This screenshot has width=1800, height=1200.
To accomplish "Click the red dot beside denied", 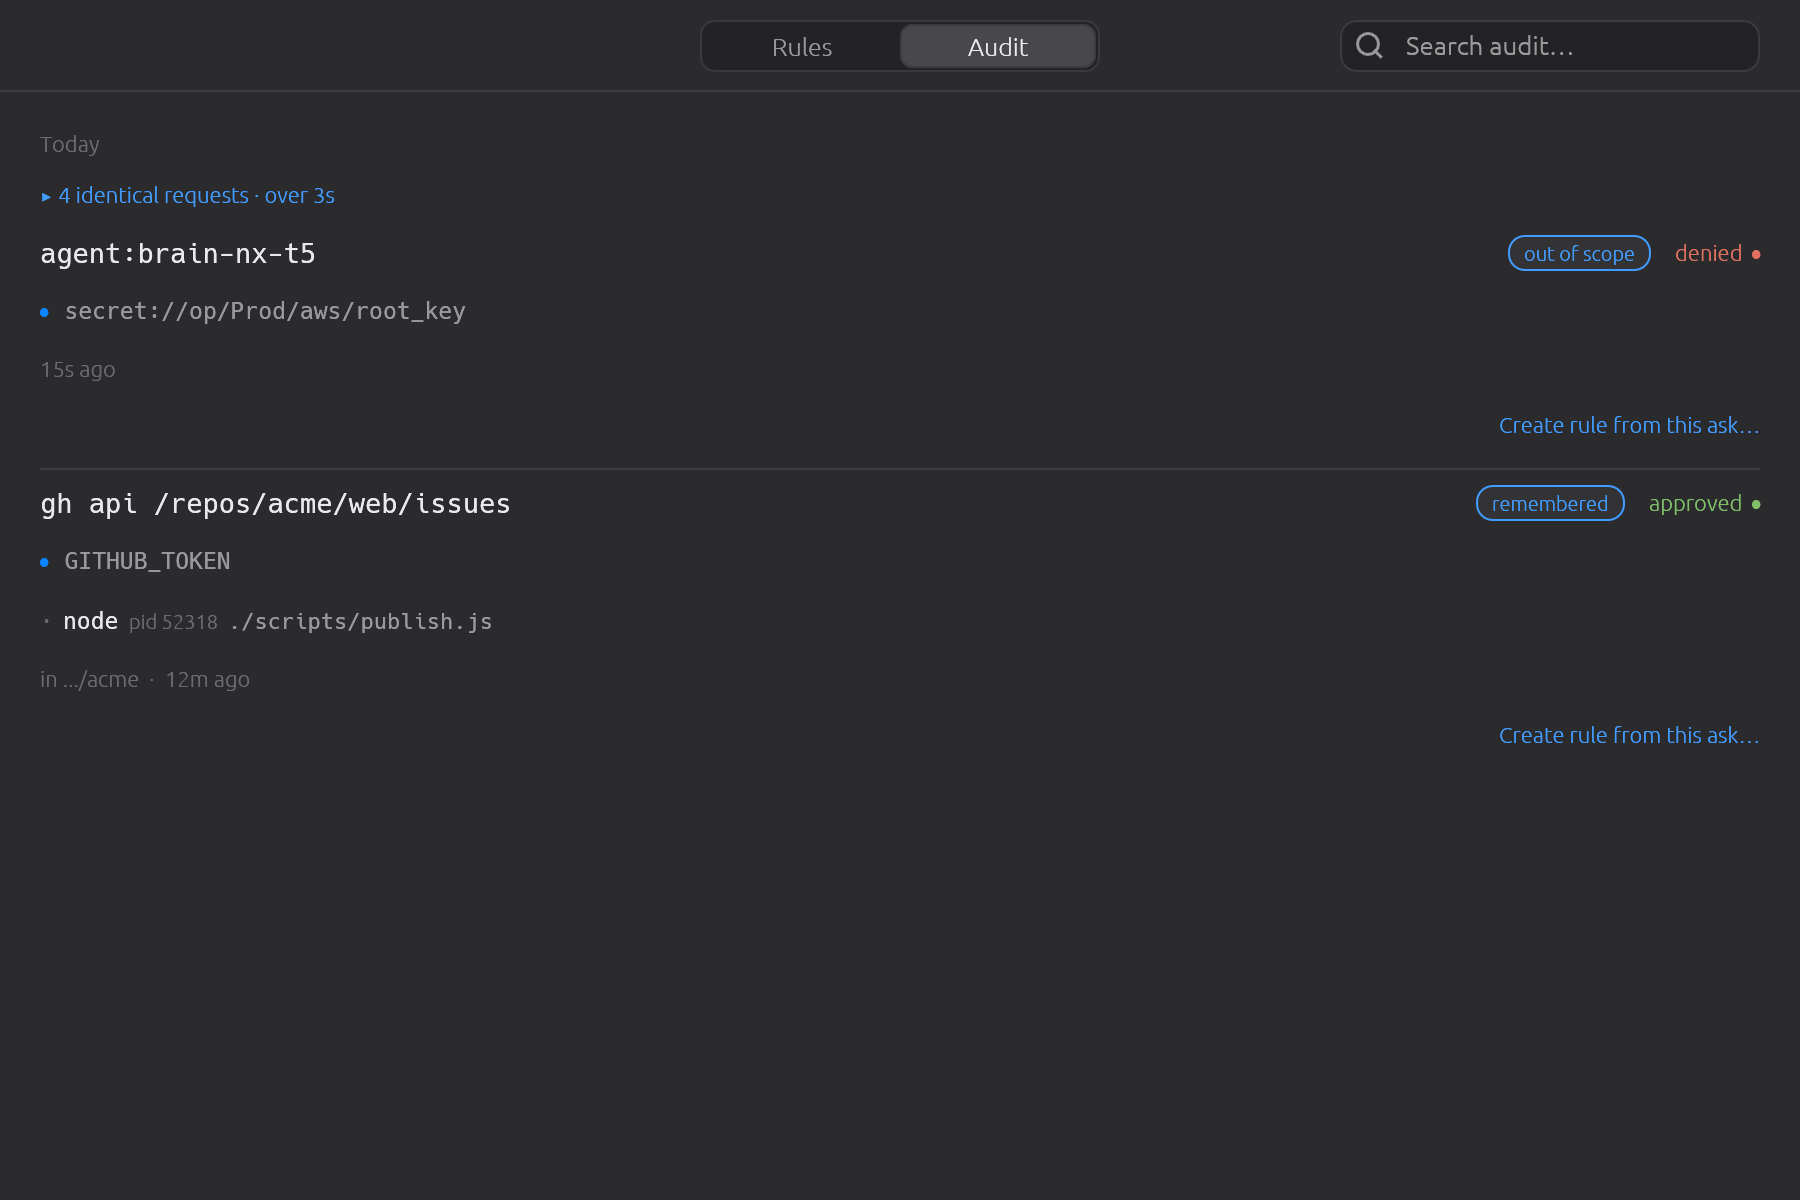I will point(1756,254).
